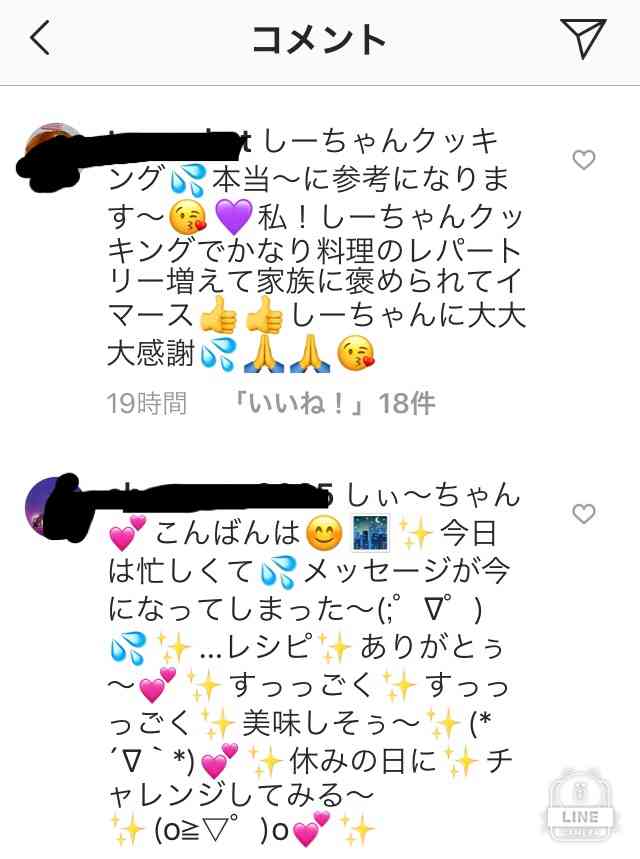
Task: Tap the thumbs up emojis after マース
Action: point(242,316)
